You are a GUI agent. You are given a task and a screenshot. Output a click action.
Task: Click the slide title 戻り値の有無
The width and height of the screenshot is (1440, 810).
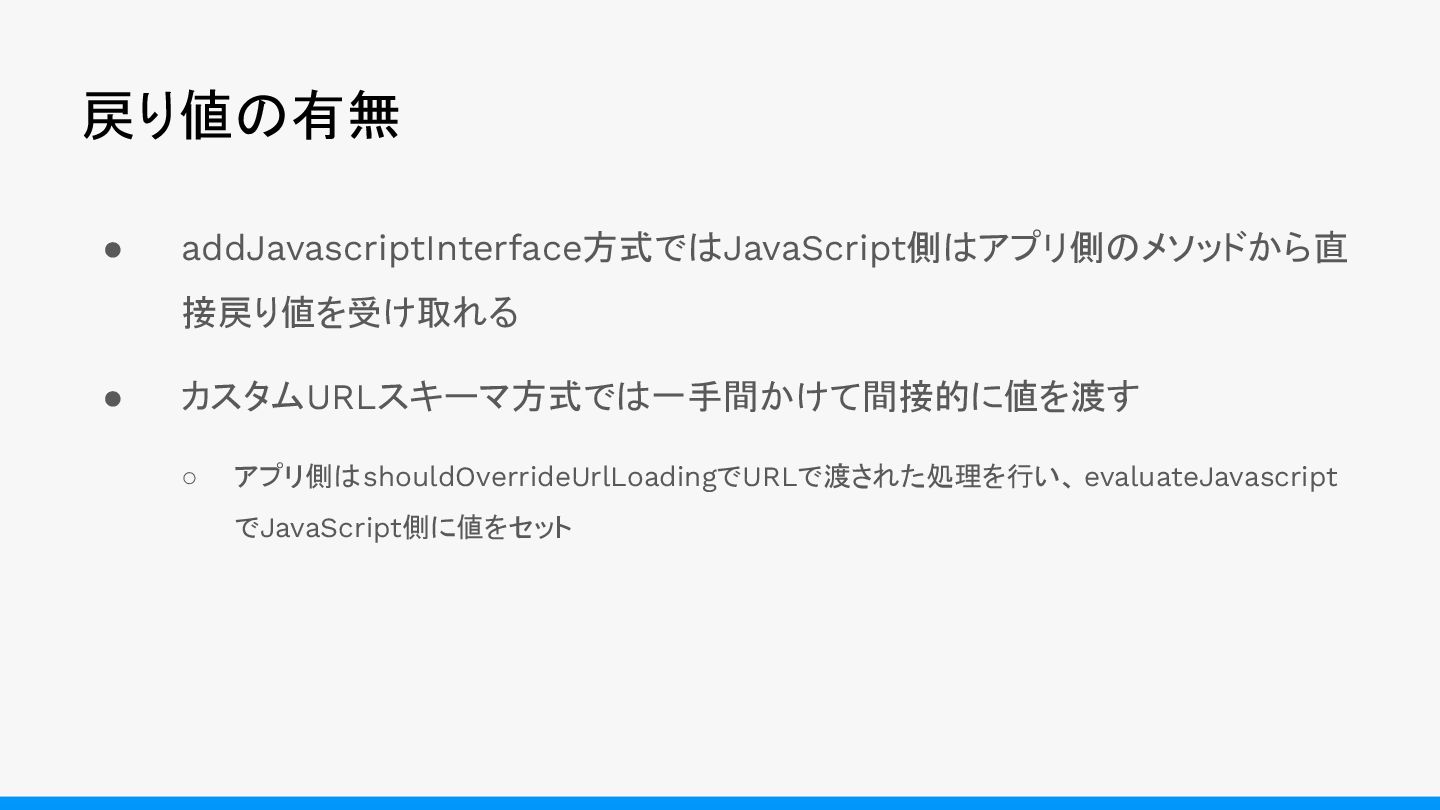pyautogui.click(x=241, y=116)
